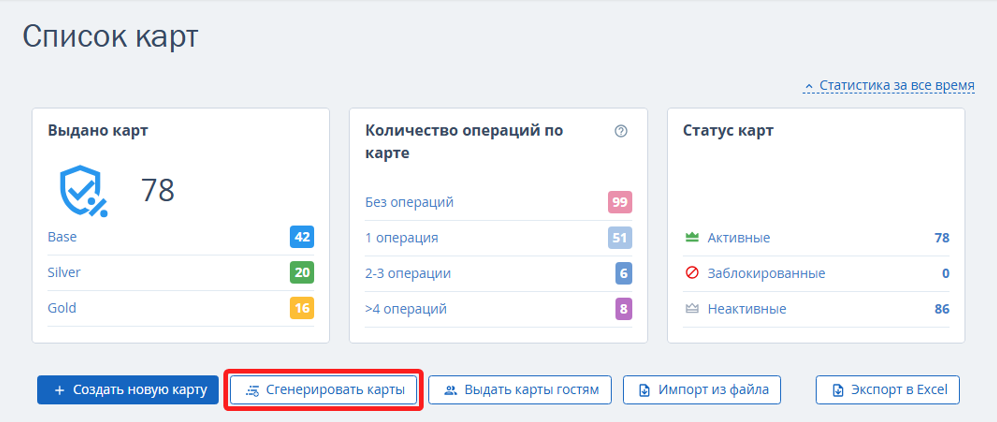Click the Статус карт heading
Screen dimensions: 997x422
(729, 132)
